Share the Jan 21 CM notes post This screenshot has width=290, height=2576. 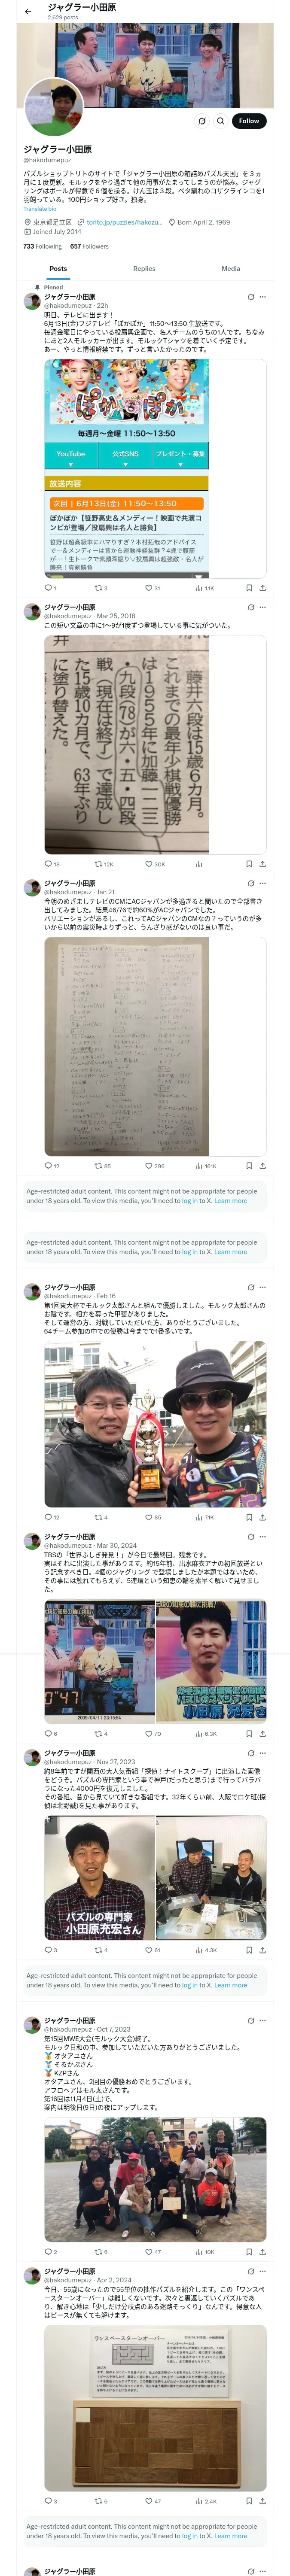[262, 1166]
